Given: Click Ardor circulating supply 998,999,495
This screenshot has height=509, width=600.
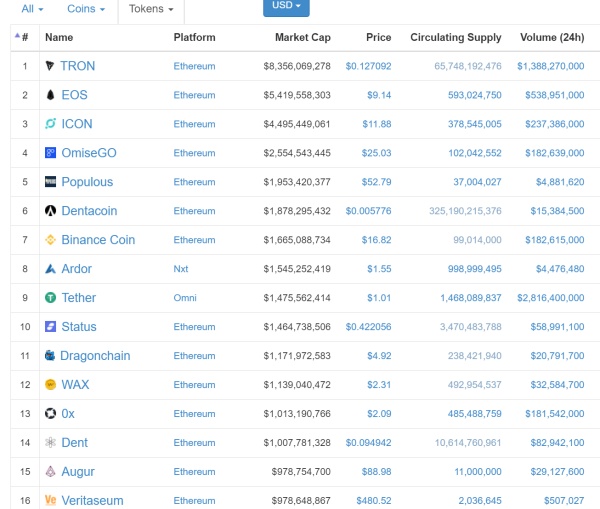Looking at the screenshot, I should point(474,269).
